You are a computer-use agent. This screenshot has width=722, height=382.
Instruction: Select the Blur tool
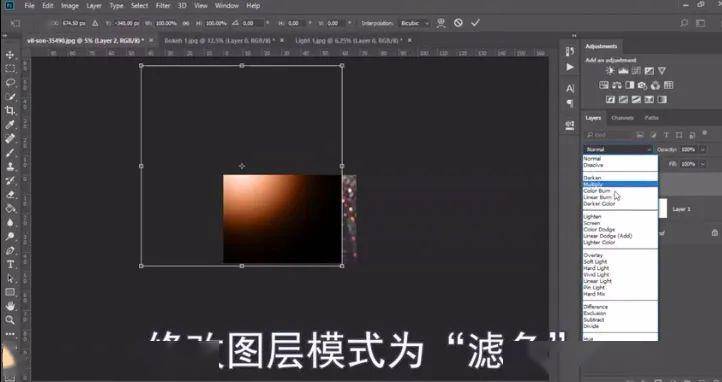pyautogui.click(x=10, y=223)
